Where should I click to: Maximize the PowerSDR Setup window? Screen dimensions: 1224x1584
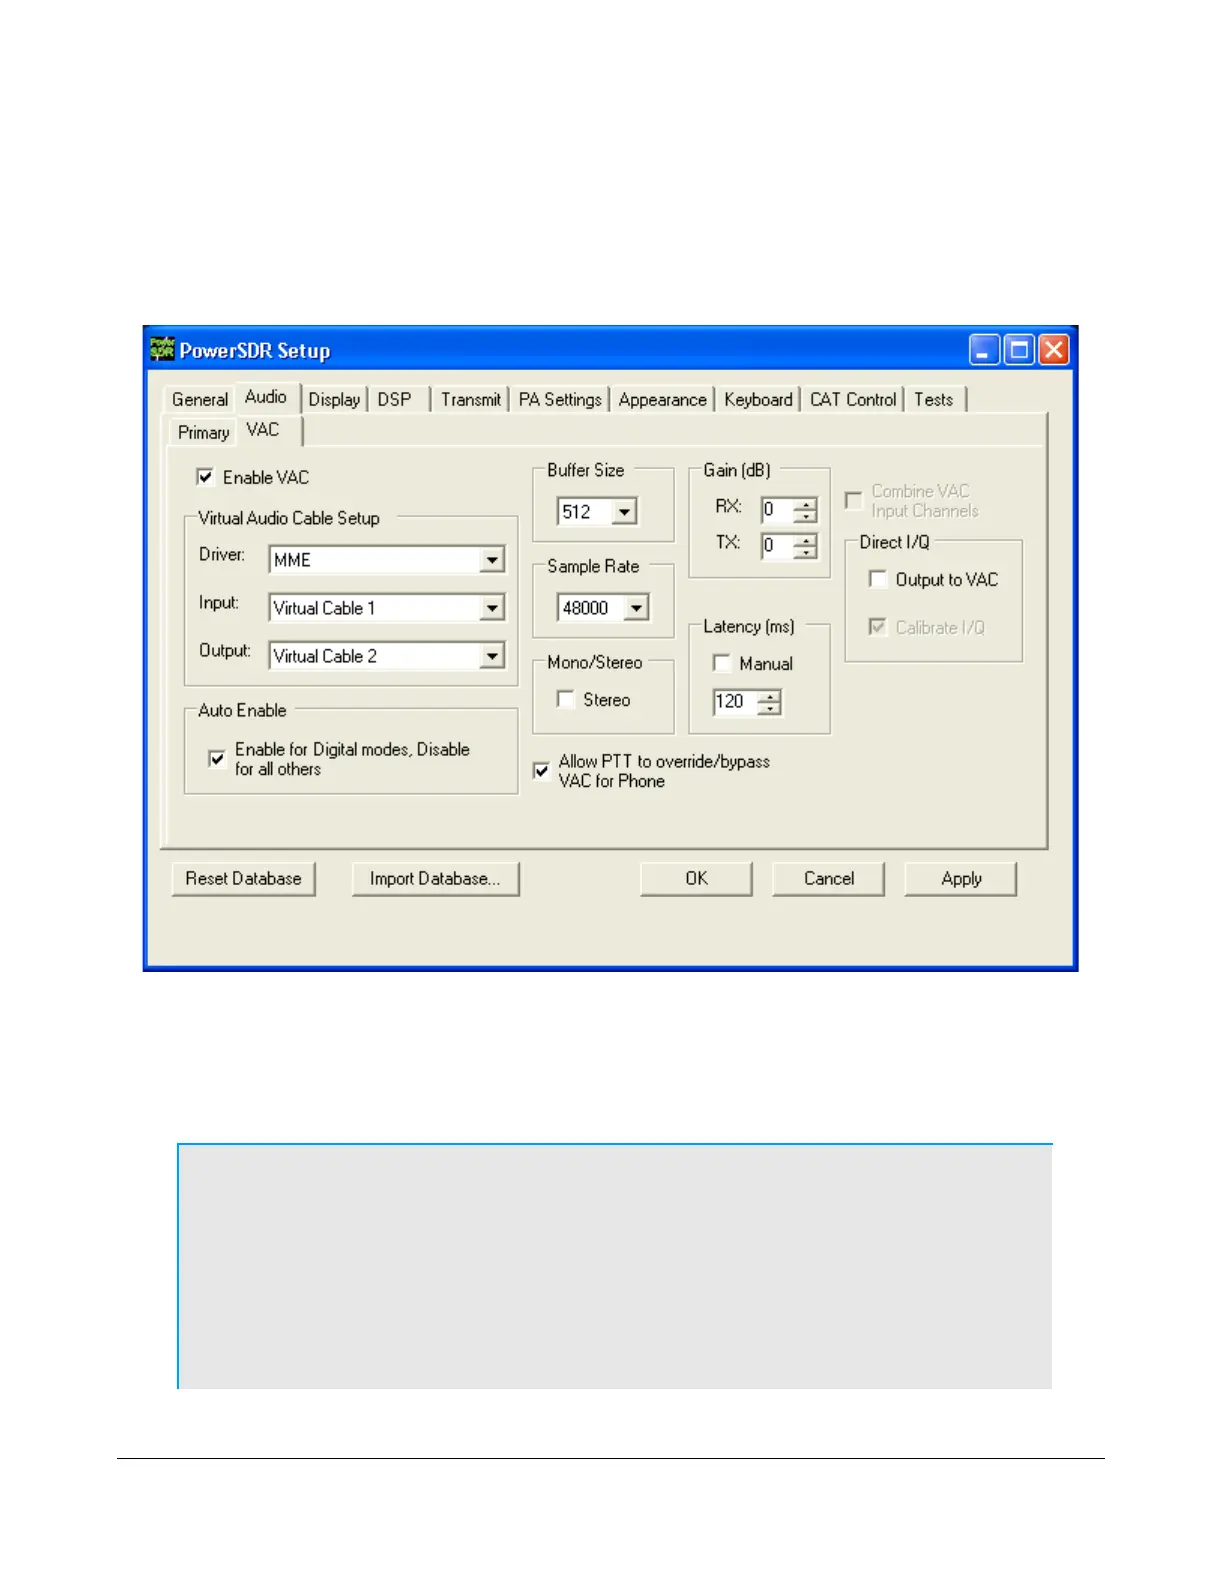(1019, 350)
